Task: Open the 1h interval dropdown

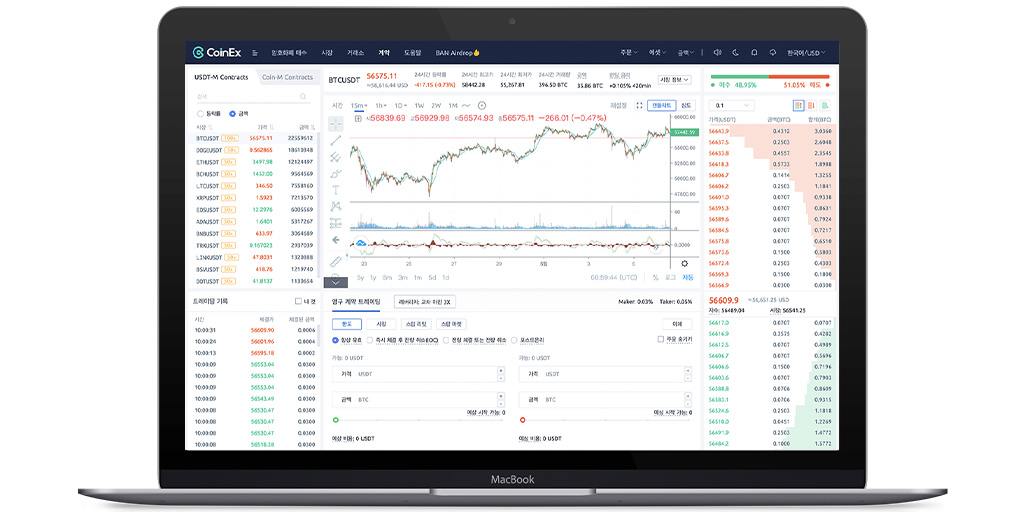Action: 381,105
